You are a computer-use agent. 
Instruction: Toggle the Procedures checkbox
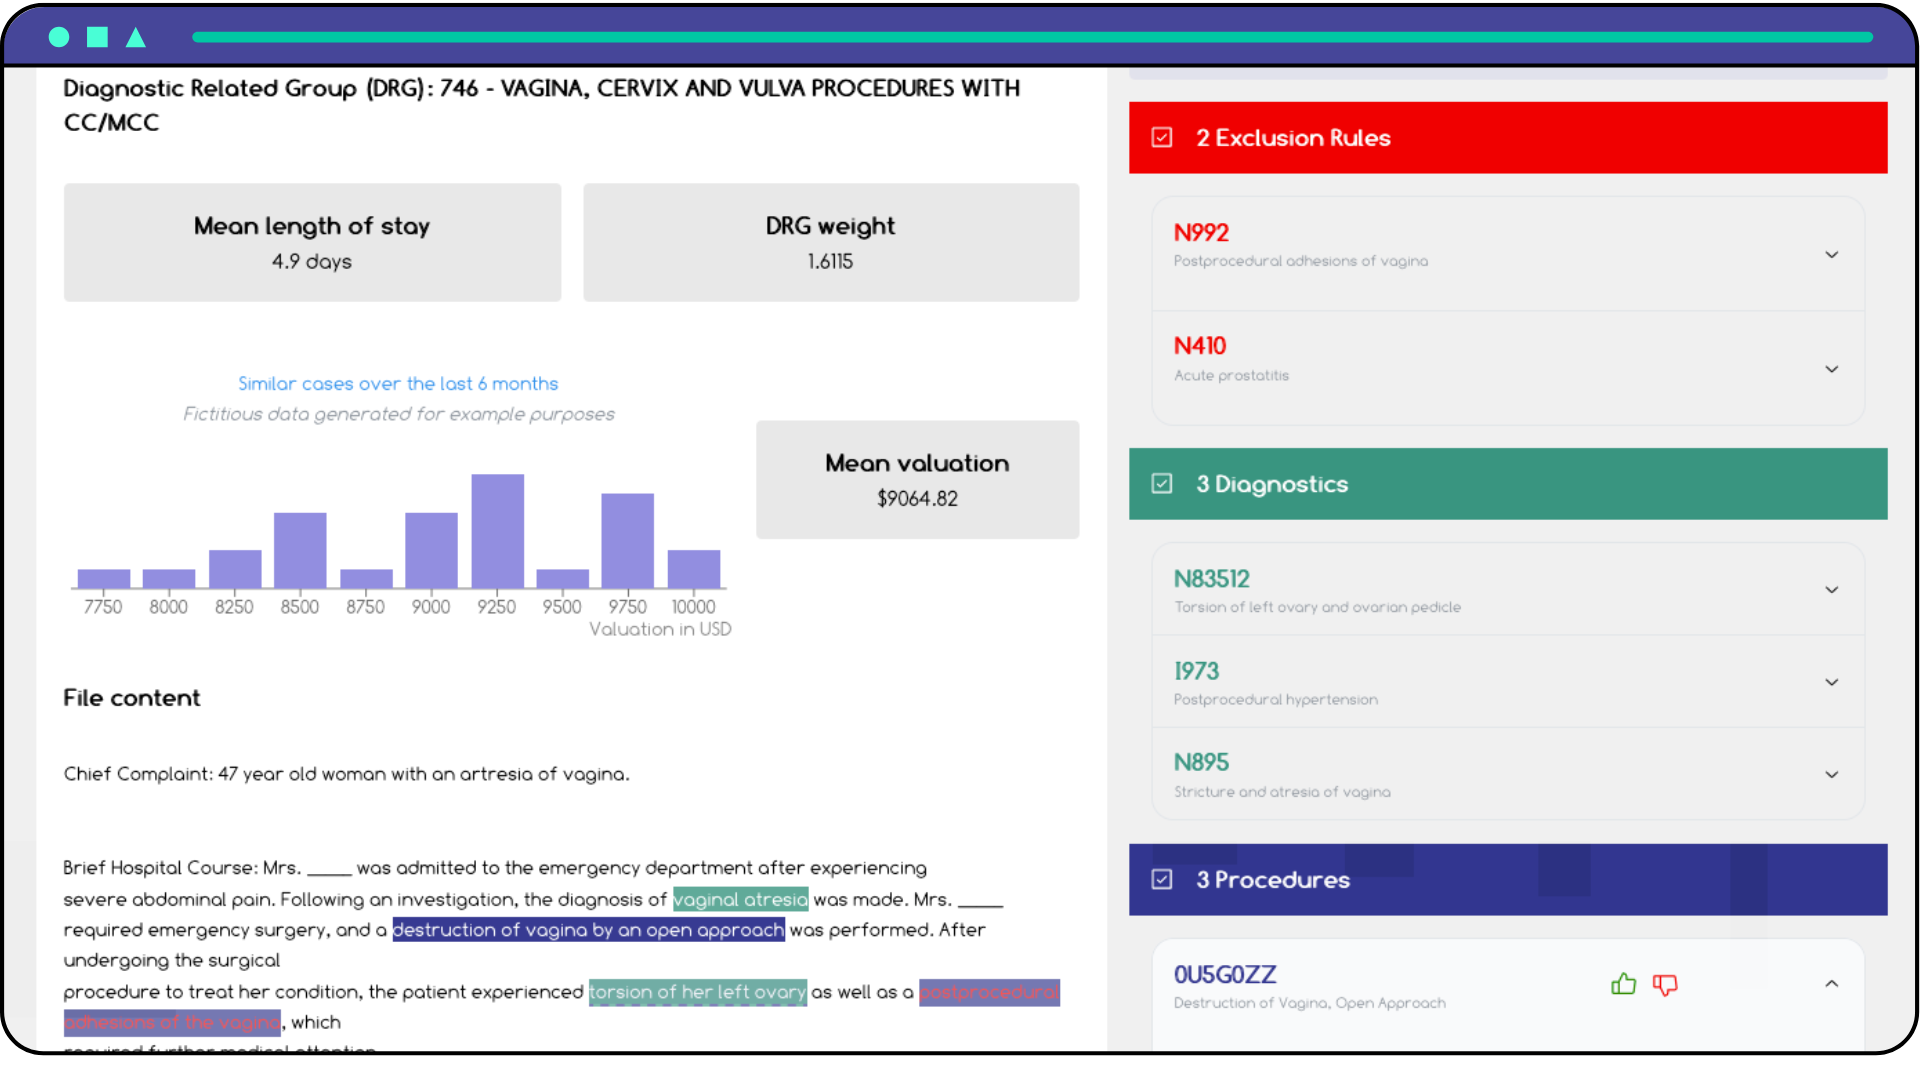point(1161,879)
